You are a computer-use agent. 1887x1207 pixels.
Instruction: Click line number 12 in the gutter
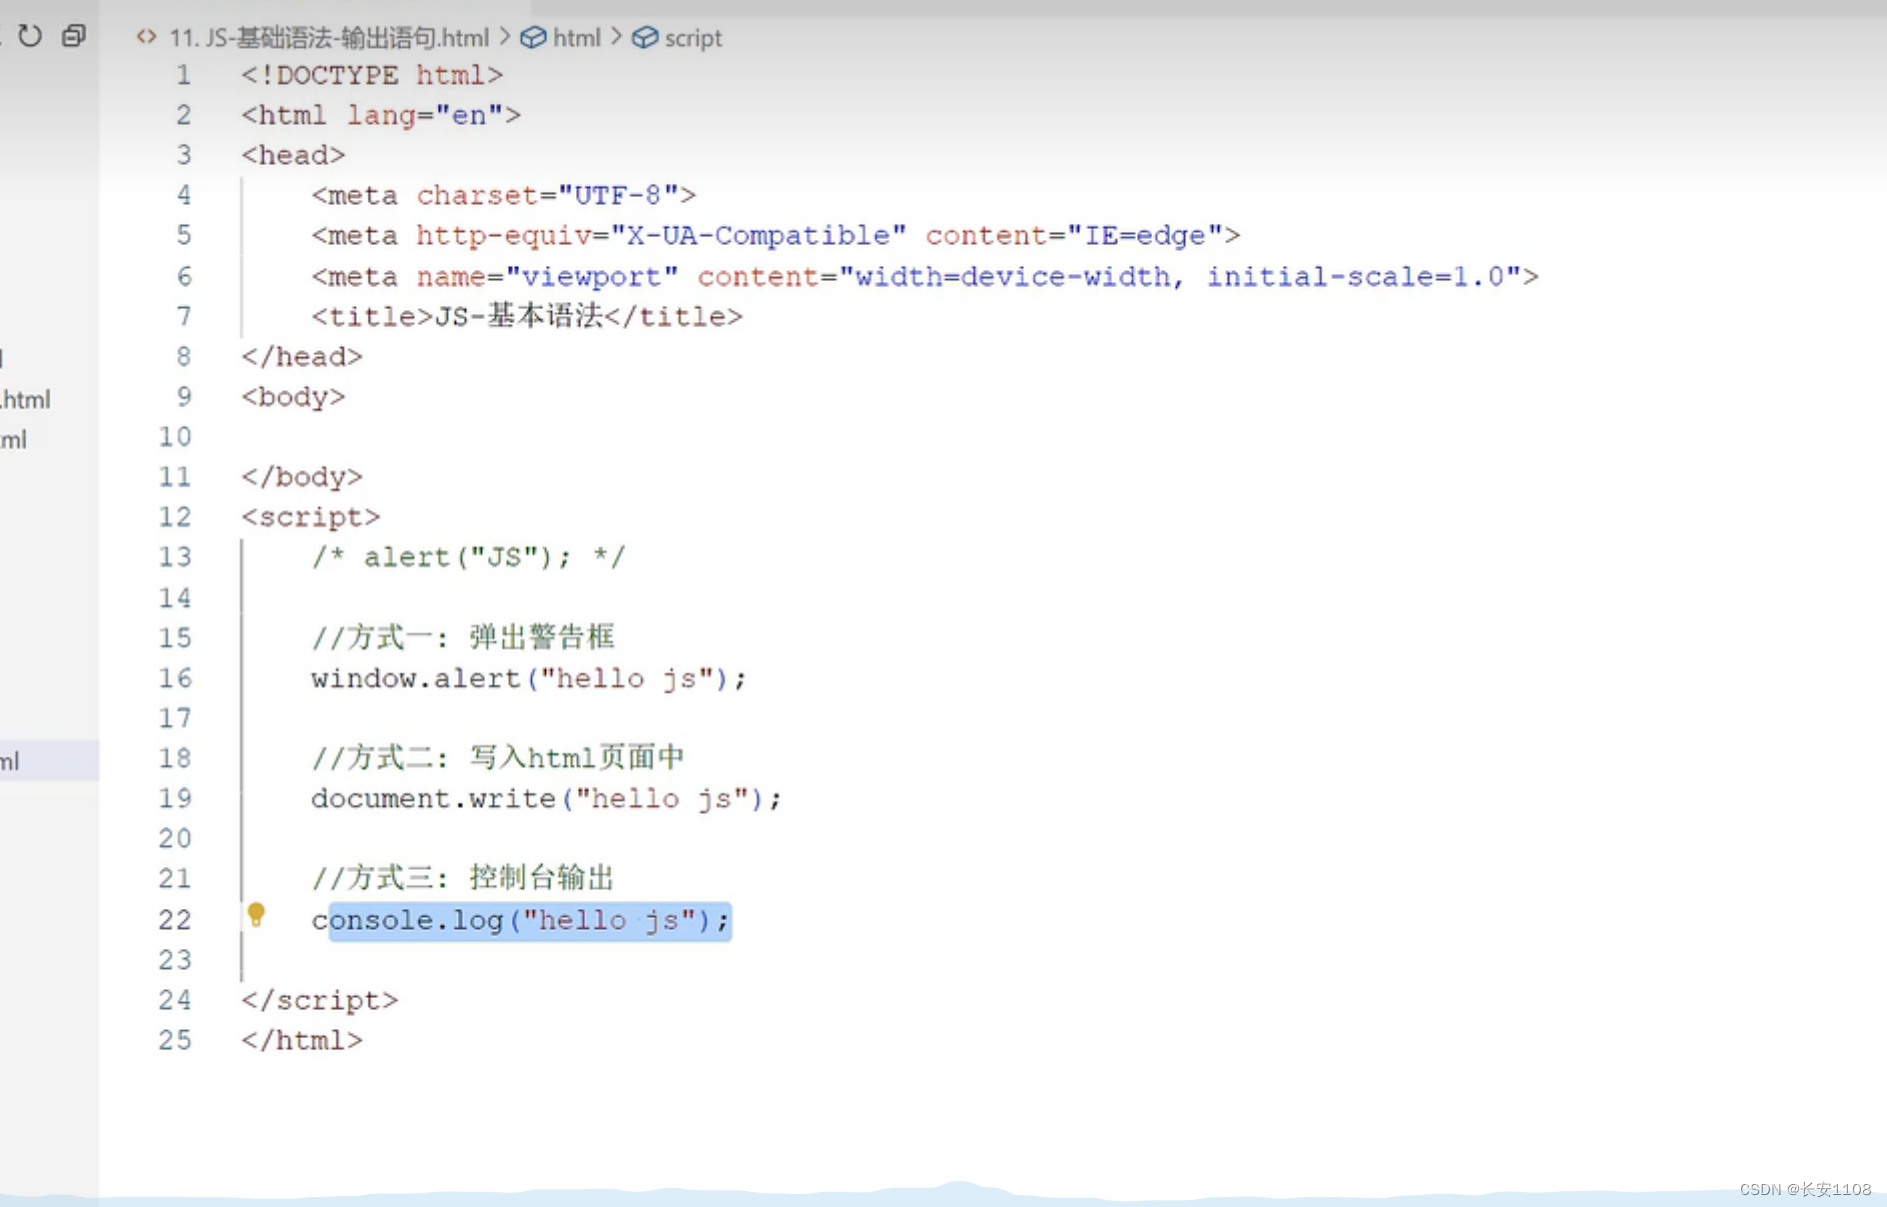click(175, 517)
